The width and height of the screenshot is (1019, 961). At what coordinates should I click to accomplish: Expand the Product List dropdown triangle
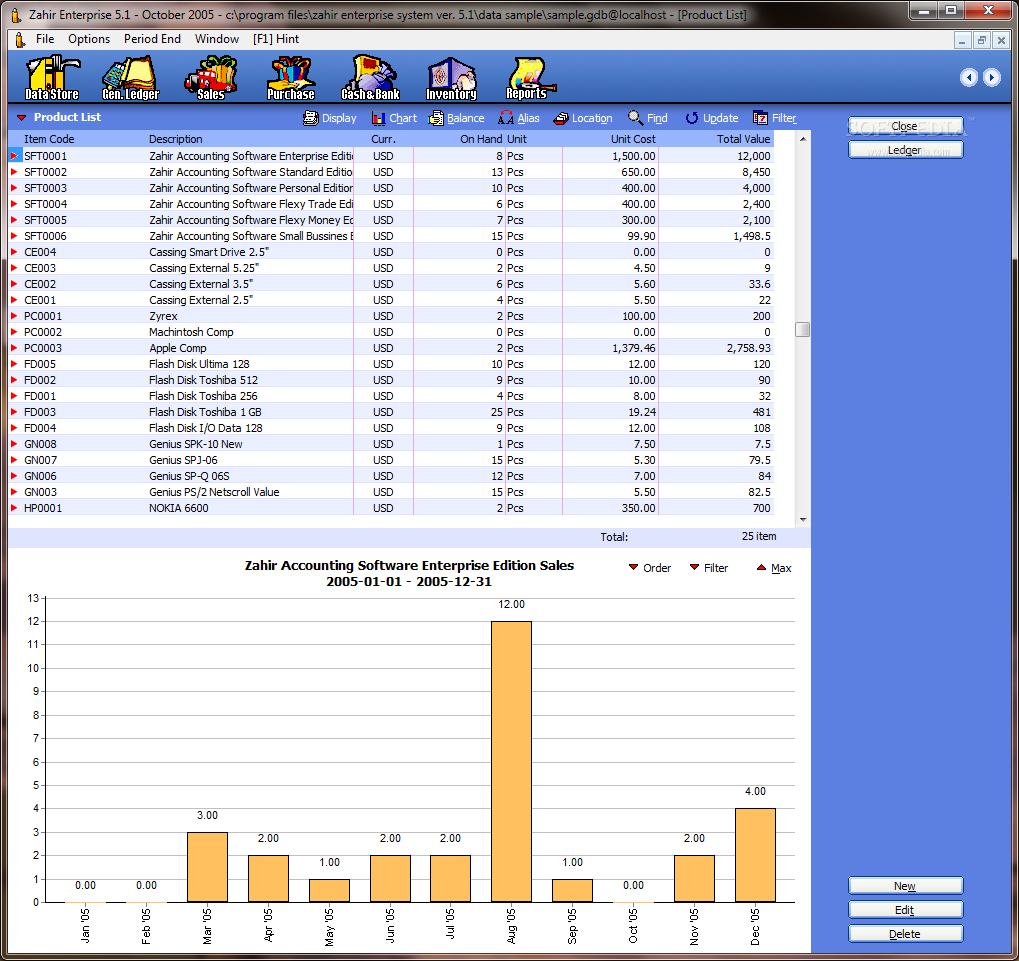pos(21,118)
